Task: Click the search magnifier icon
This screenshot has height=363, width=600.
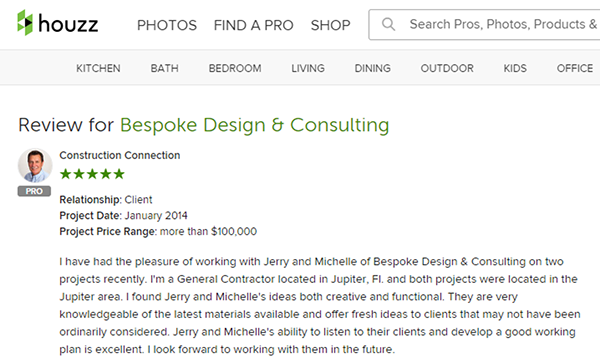Action: tap(388, 24)
